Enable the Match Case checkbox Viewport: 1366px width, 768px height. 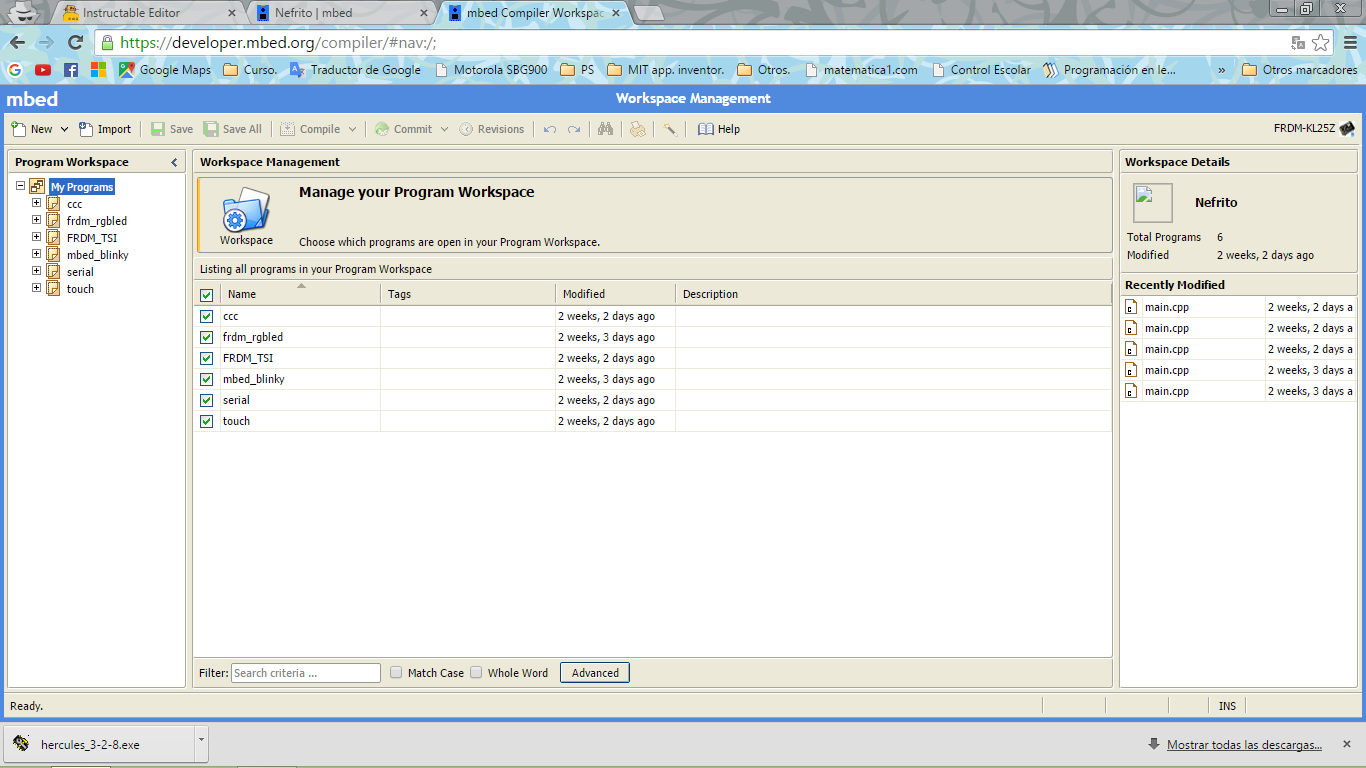pyautogui.click(x=396, y=673)
